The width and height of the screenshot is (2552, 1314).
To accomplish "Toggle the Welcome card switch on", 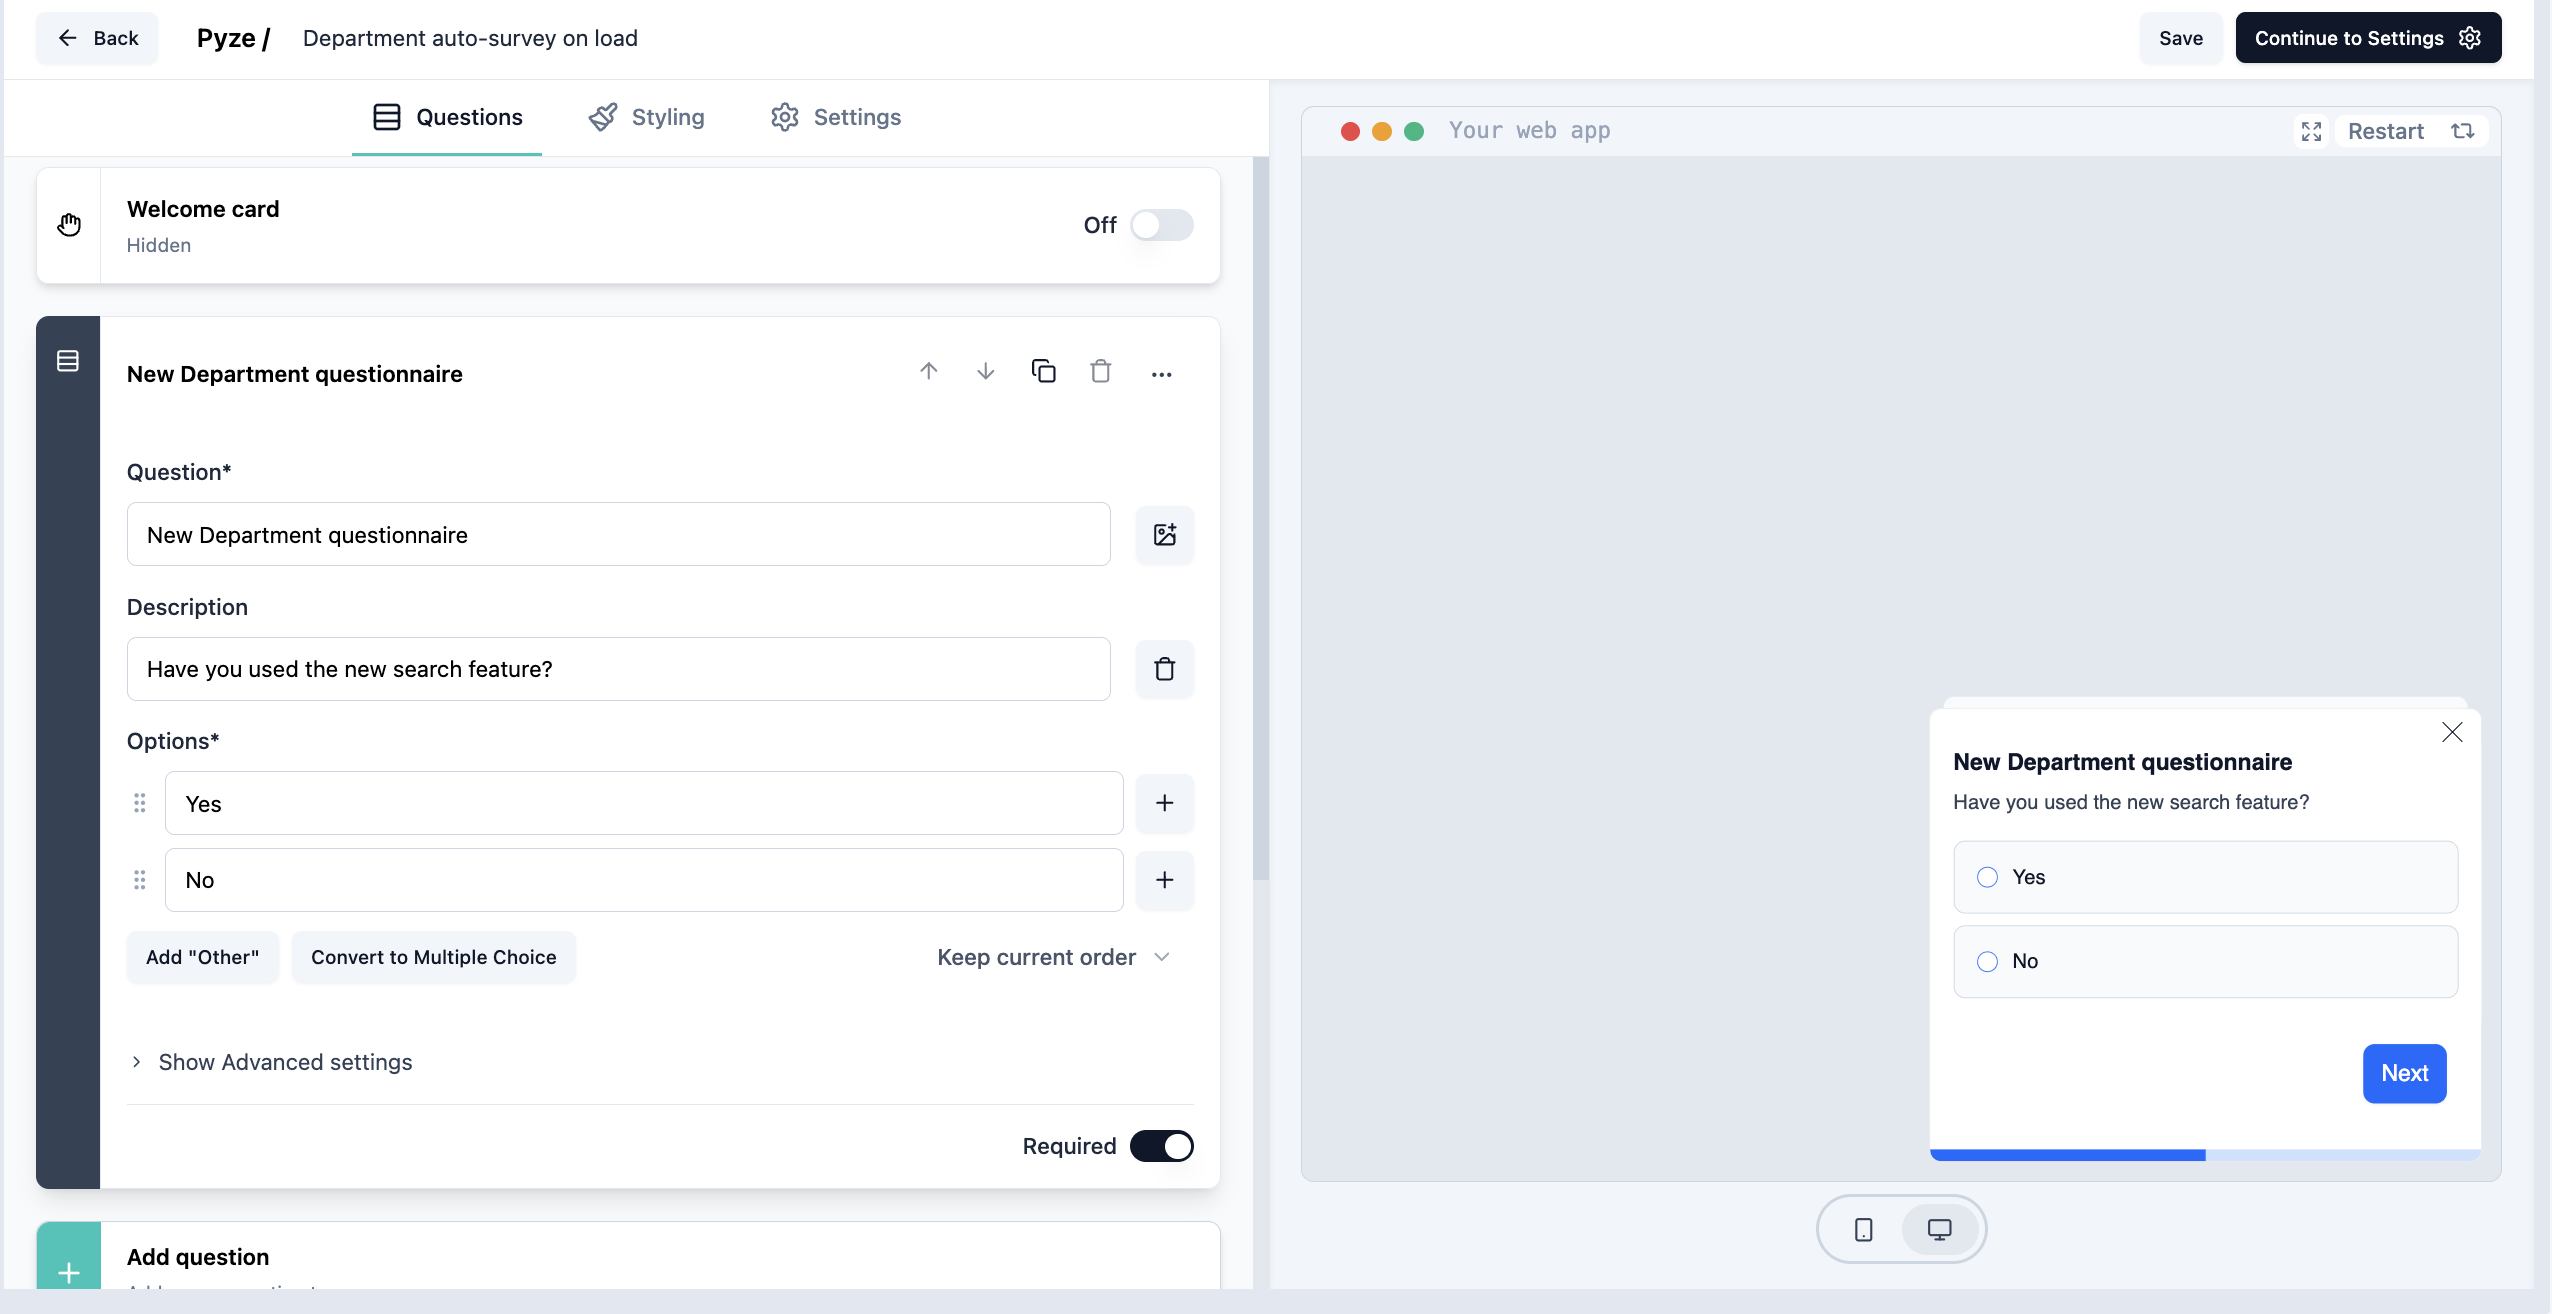I will 1161,225.
